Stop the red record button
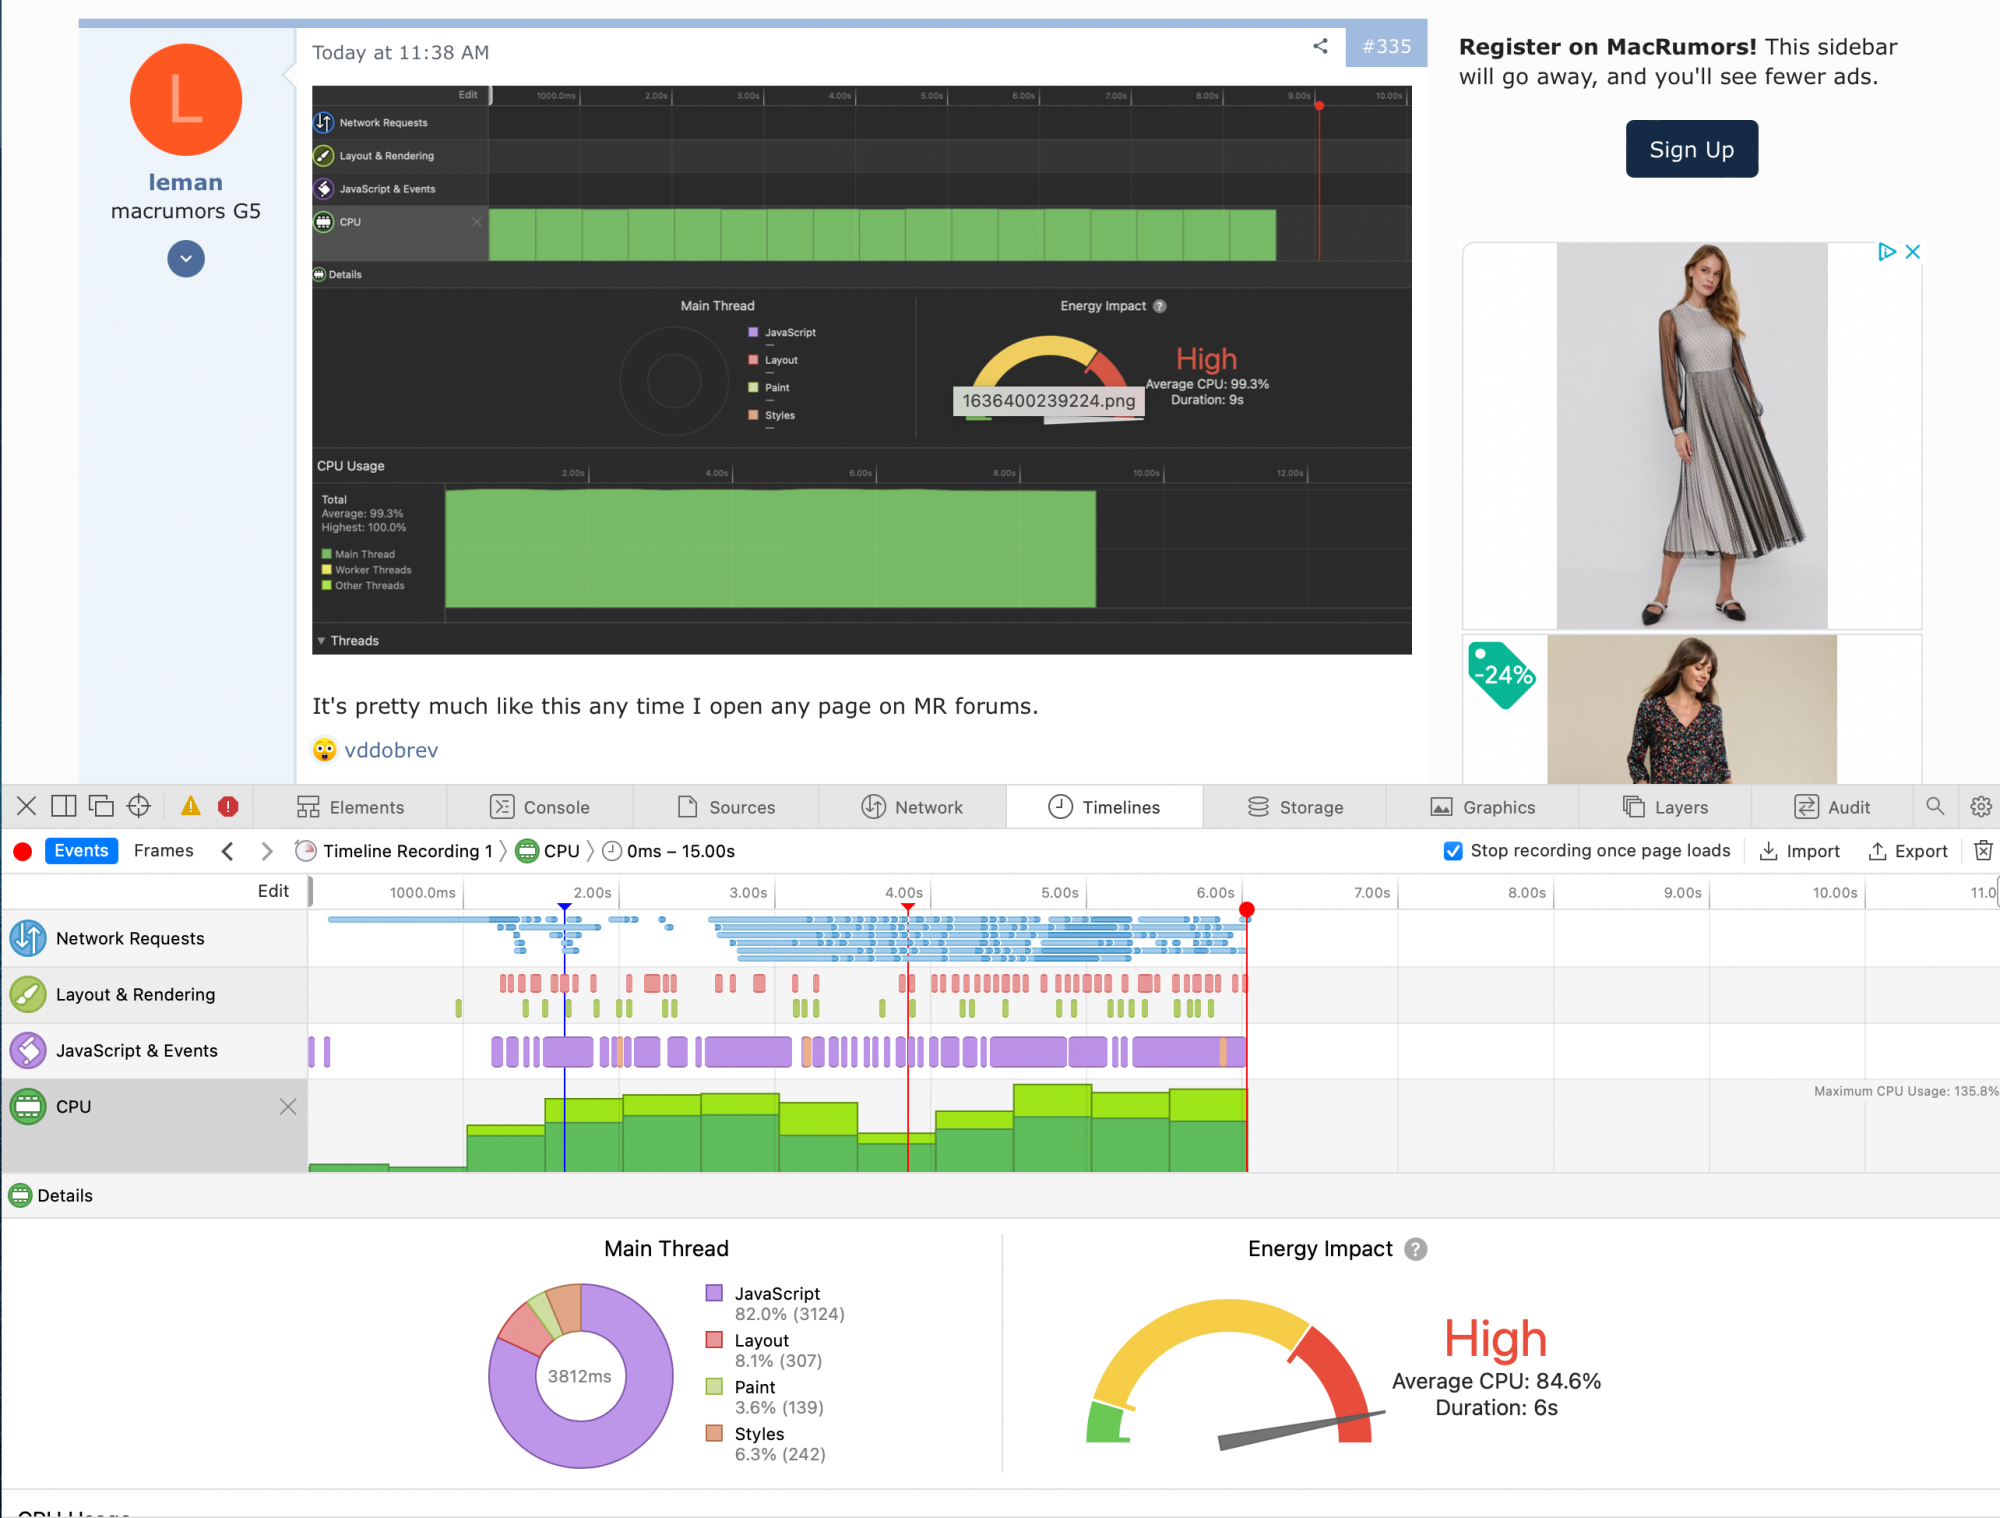Viewport: 2000px width, 1518px height. pyautogui.click(x=22, y=851)
